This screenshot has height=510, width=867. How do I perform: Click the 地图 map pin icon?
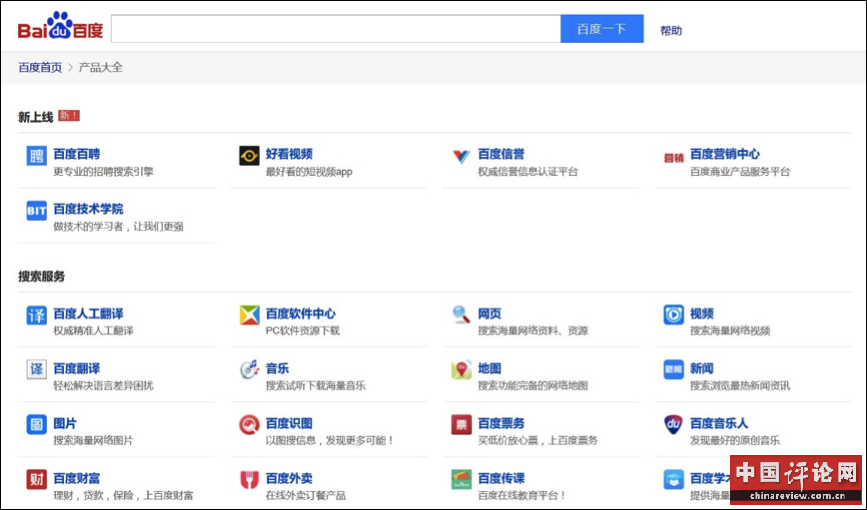(461, 370)
